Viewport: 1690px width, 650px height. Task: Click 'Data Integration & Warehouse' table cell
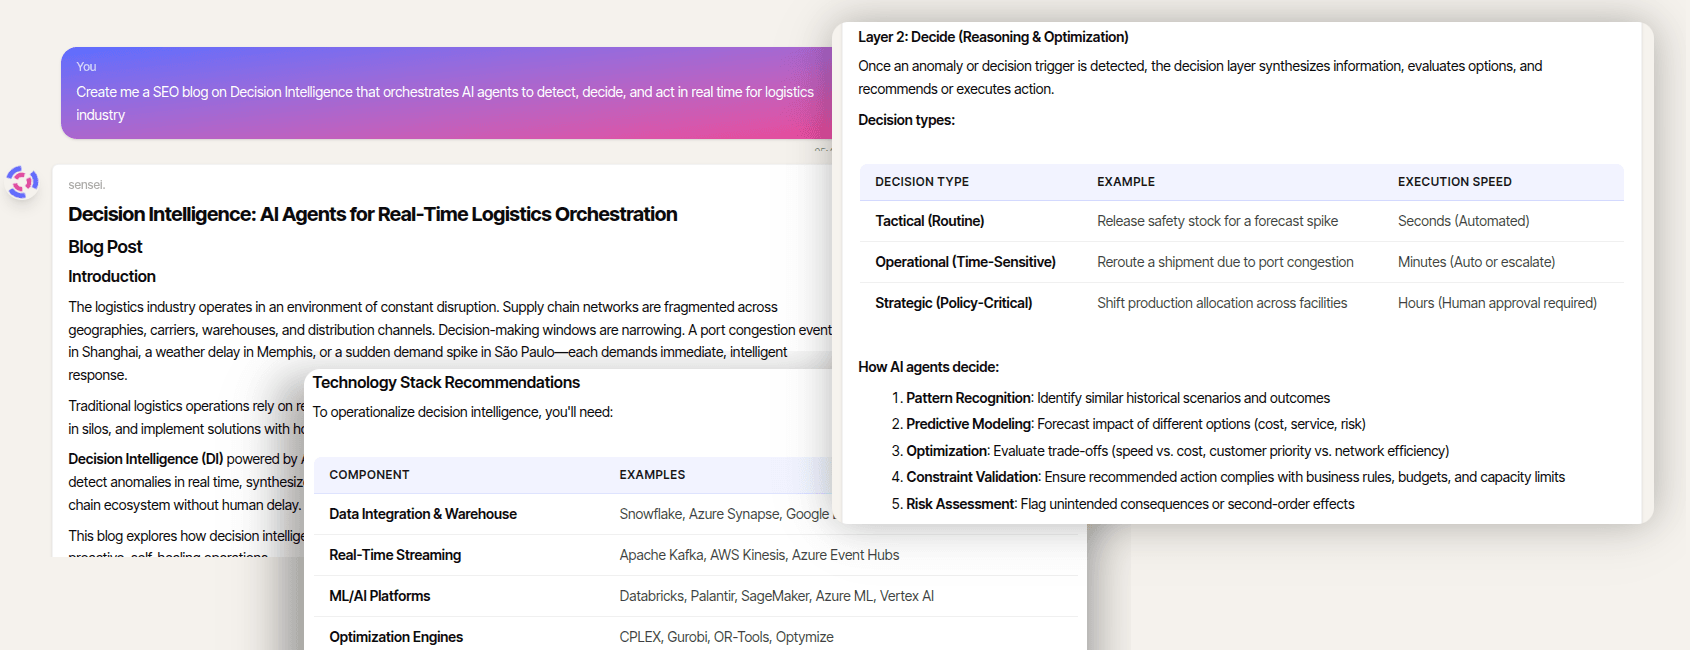tap(423, 514)
